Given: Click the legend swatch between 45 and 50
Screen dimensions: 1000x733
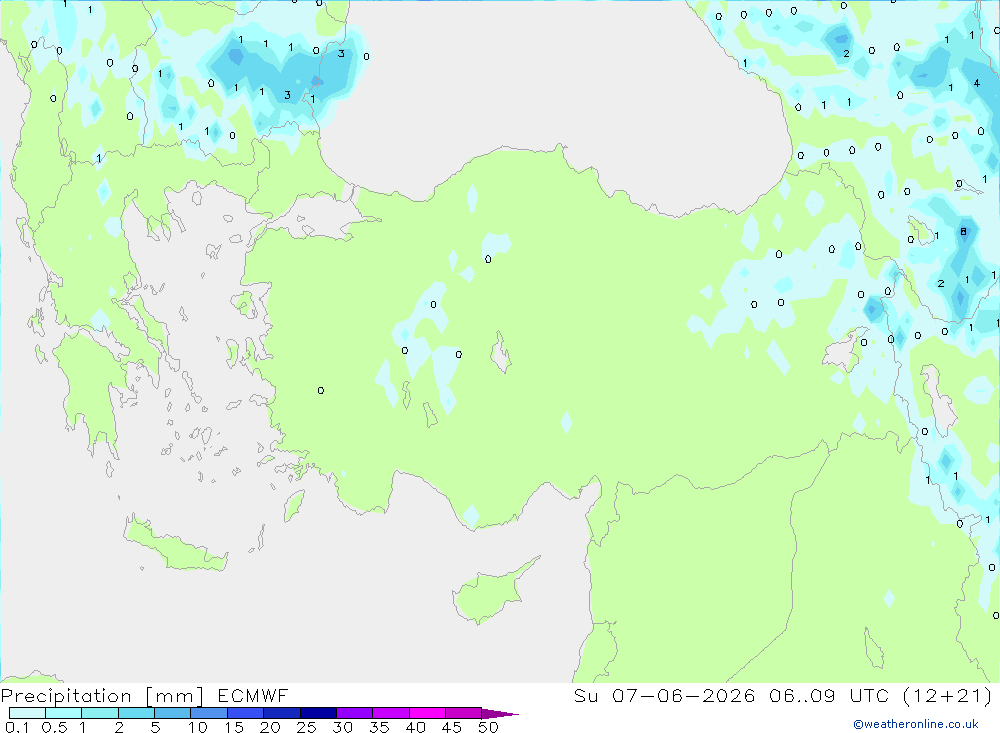Looking at the screenshot, I should coord(463,713).
